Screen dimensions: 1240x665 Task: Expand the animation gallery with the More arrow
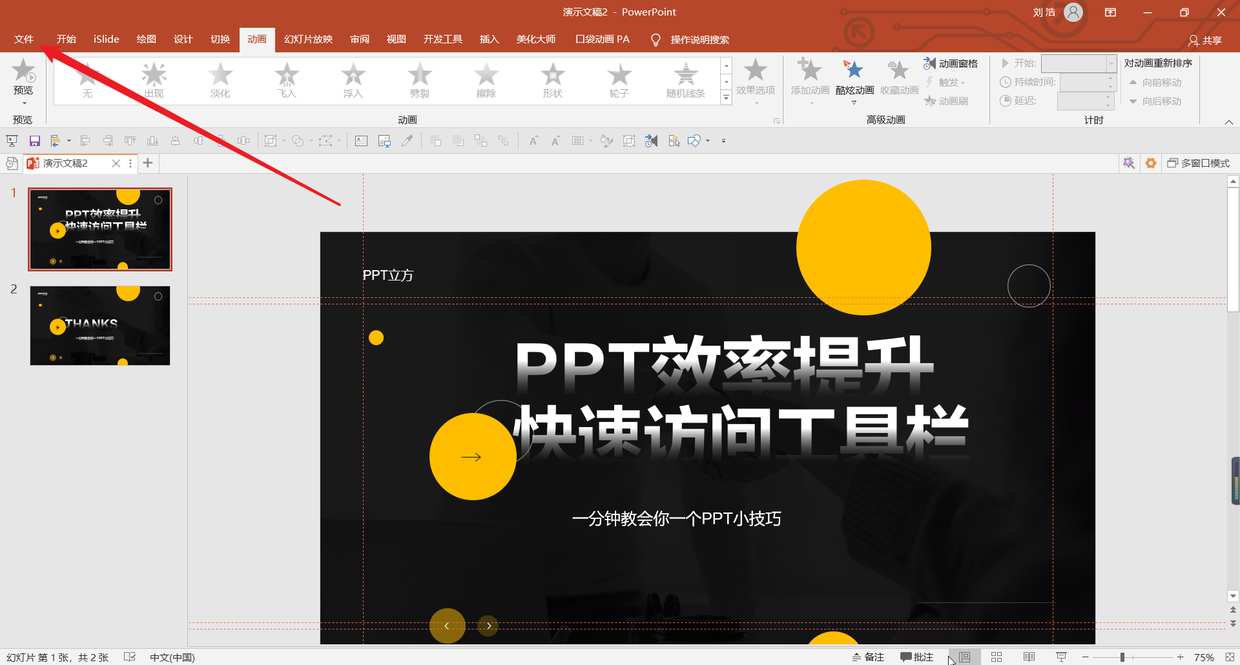coord(726,97)
